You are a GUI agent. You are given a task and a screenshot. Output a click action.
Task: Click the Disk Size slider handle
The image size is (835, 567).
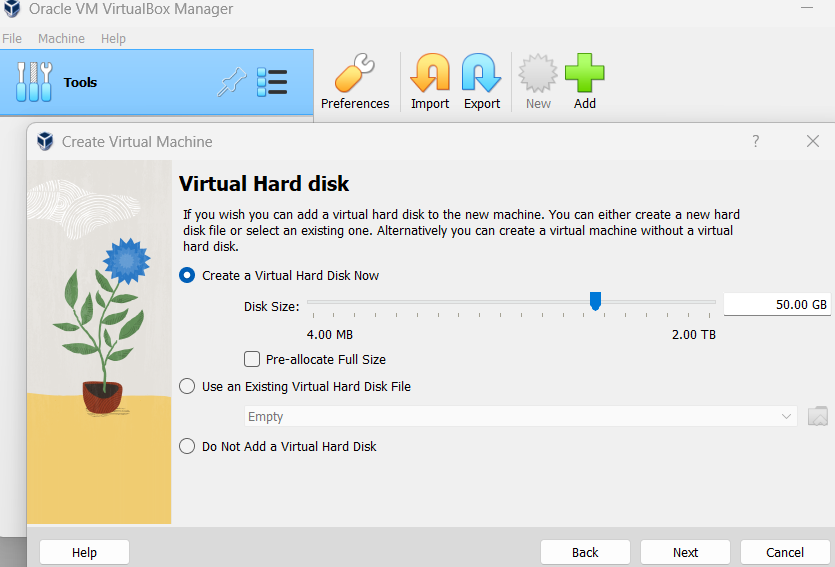[x=595, y=301]
